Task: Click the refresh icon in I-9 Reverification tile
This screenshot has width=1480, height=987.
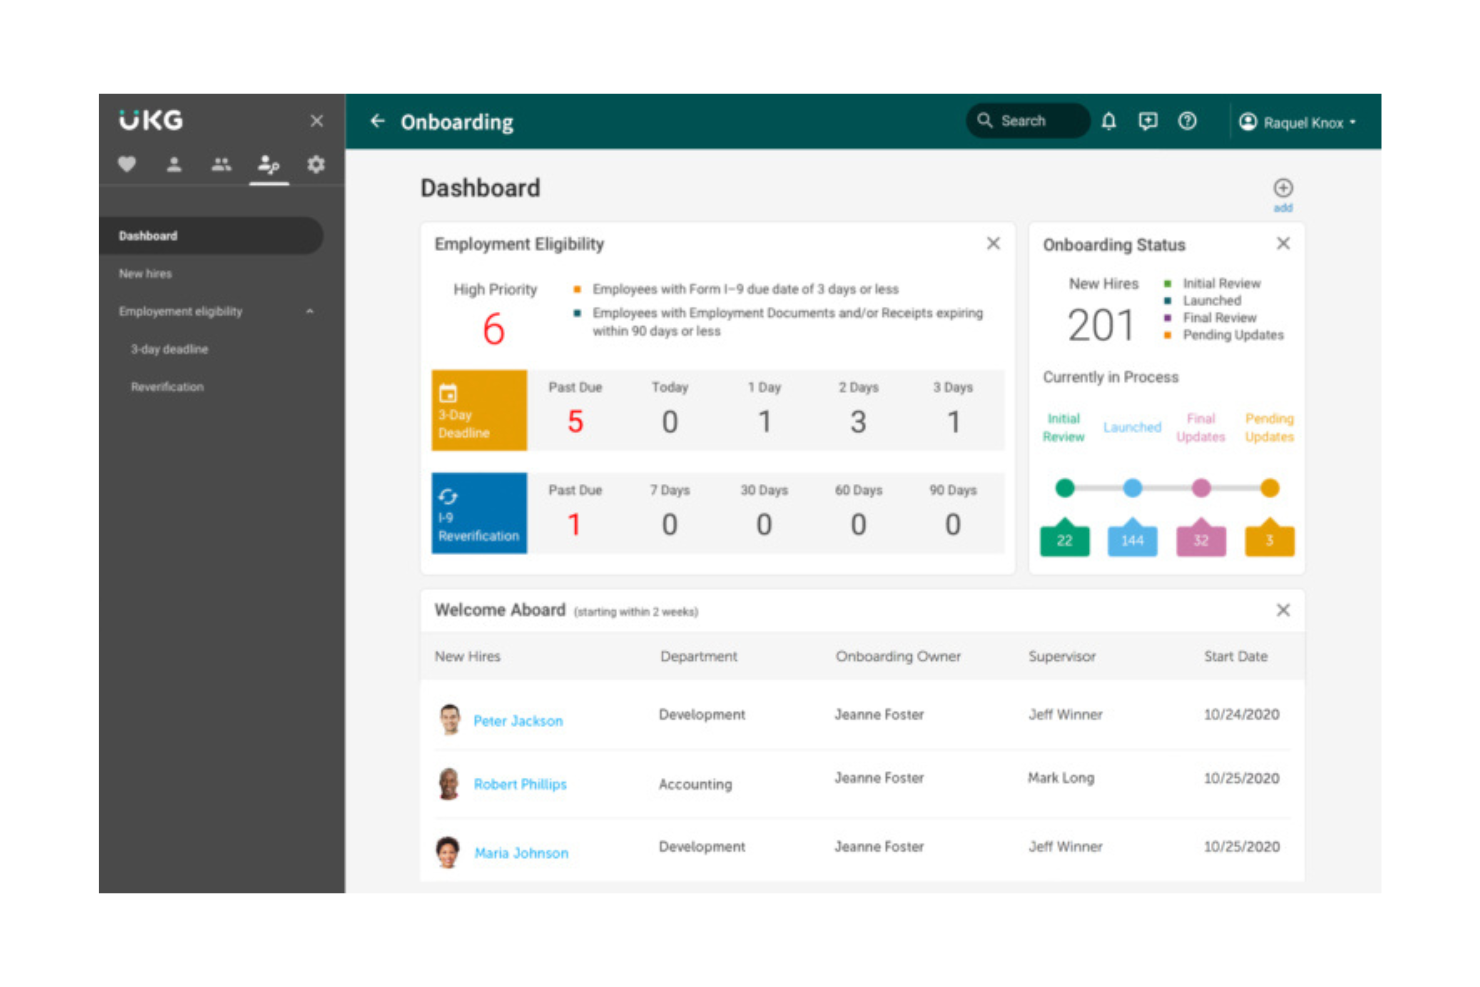Action: 448,496
